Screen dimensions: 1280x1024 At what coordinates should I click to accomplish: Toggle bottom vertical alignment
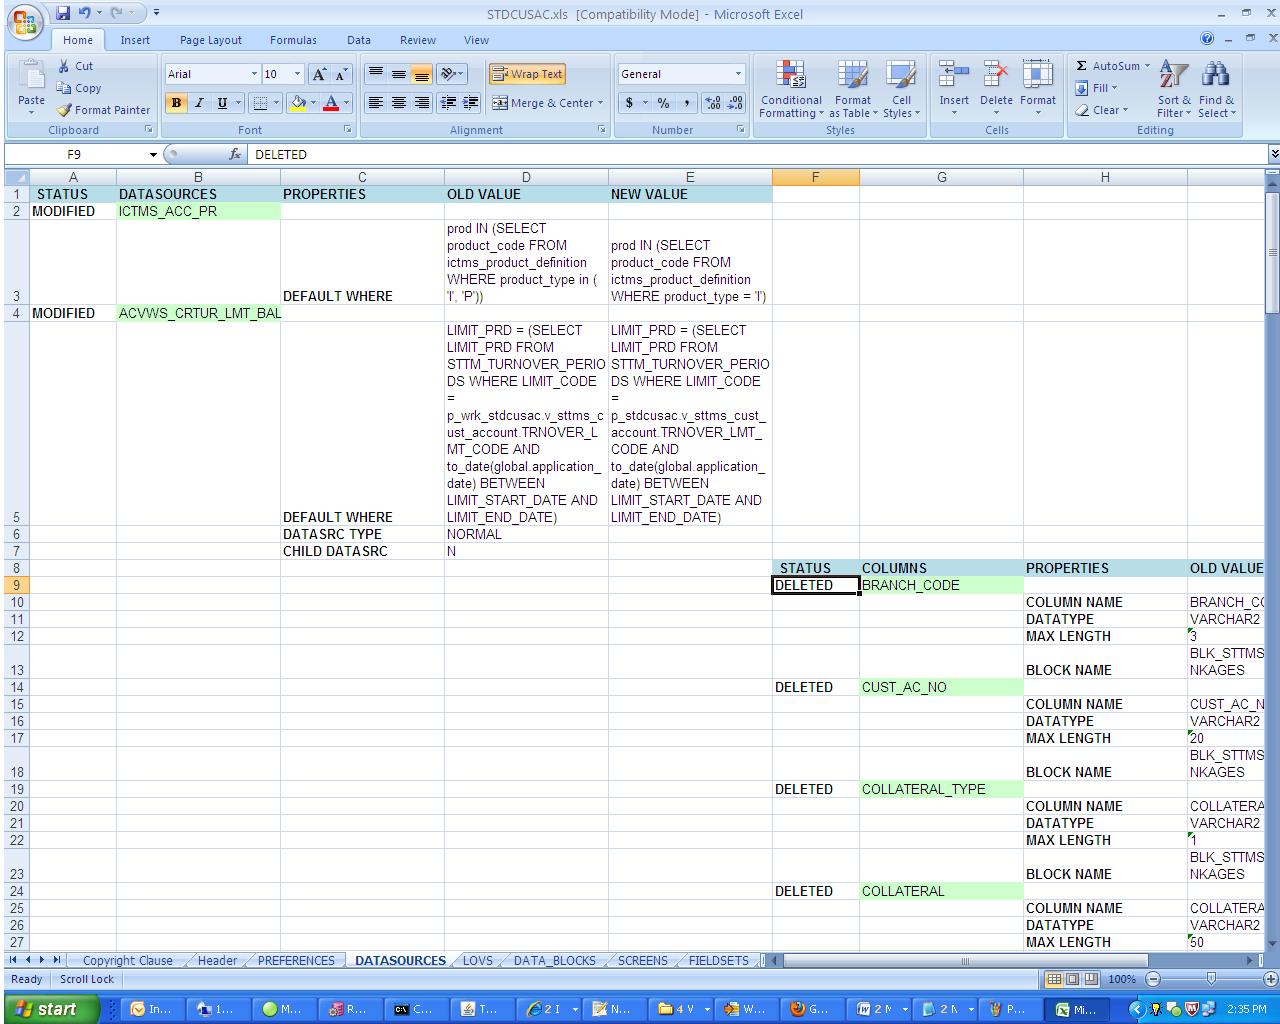pos(422,74)
